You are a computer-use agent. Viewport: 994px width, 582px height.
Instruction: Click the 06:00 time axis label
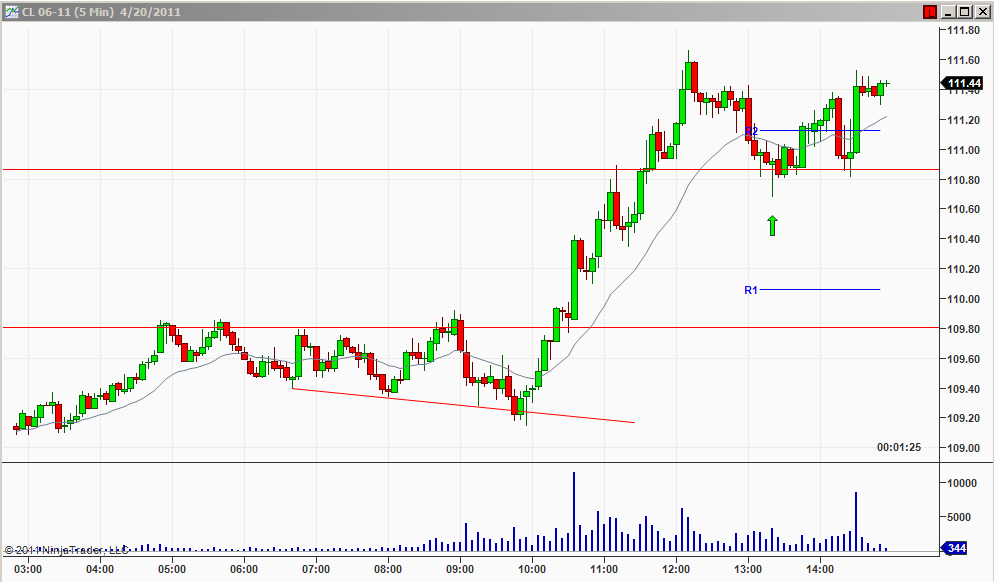click(244, 569)
